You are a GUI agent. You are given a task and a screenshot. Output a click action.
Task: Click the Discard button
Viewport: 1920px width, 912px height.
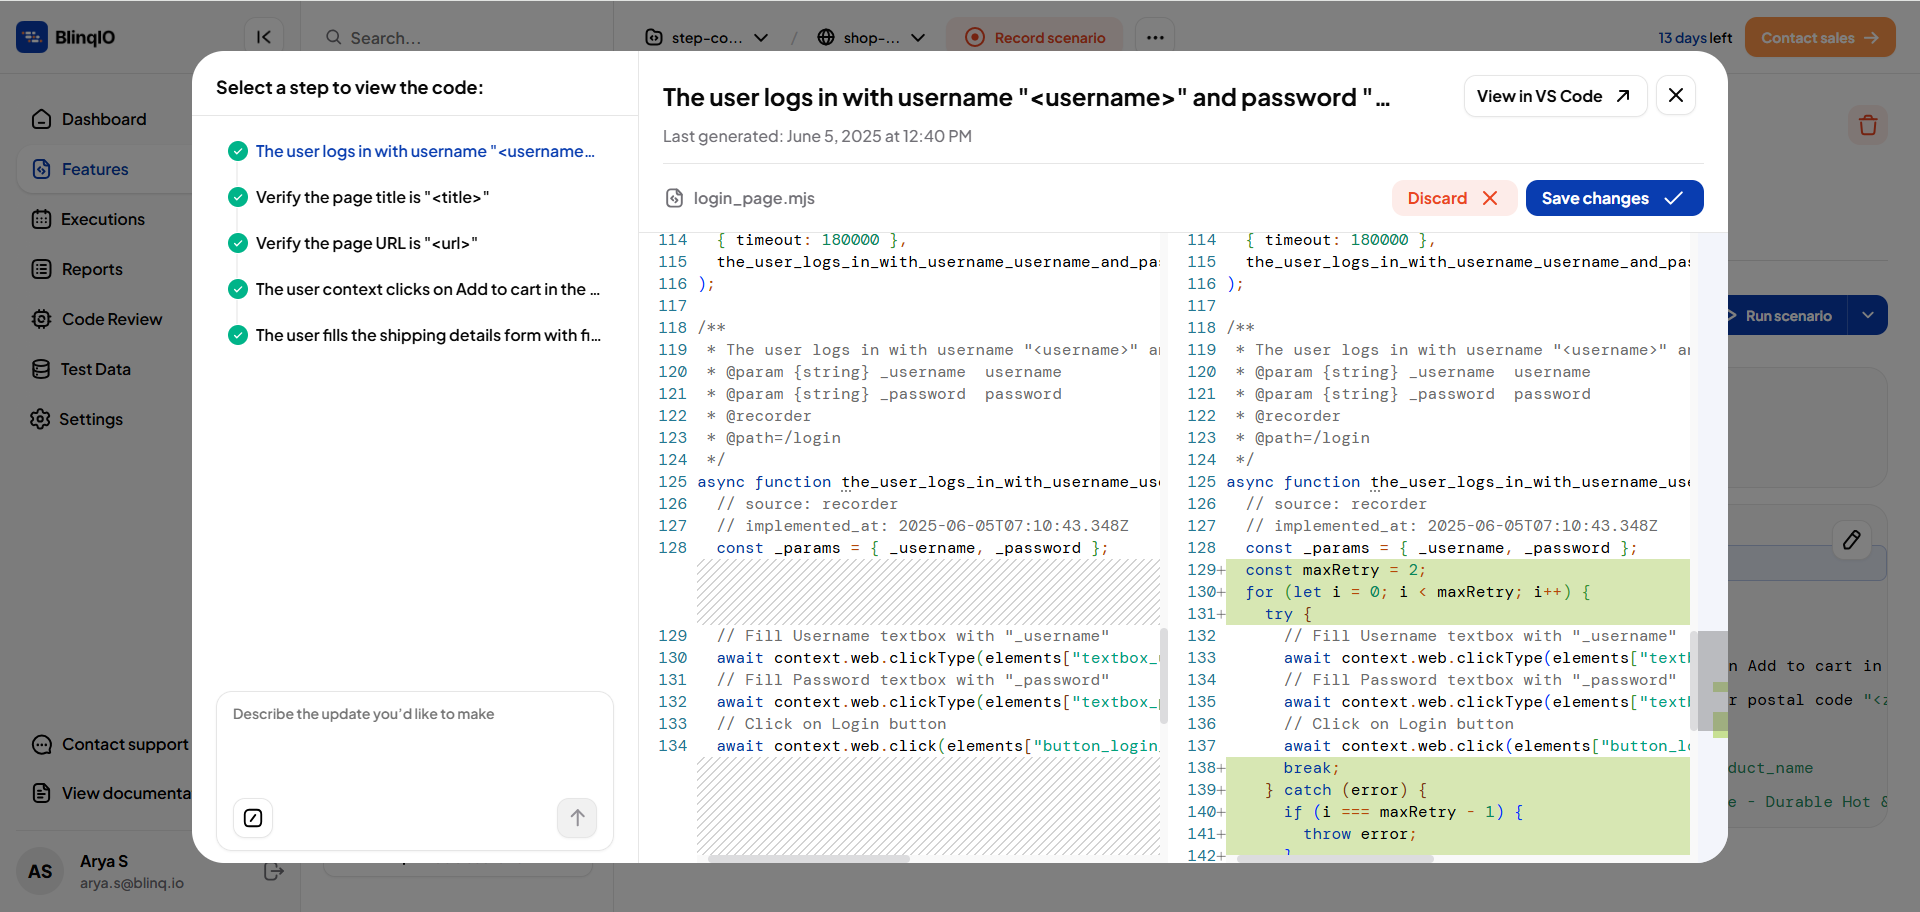pyautogui.click(x=1454, y=198)
